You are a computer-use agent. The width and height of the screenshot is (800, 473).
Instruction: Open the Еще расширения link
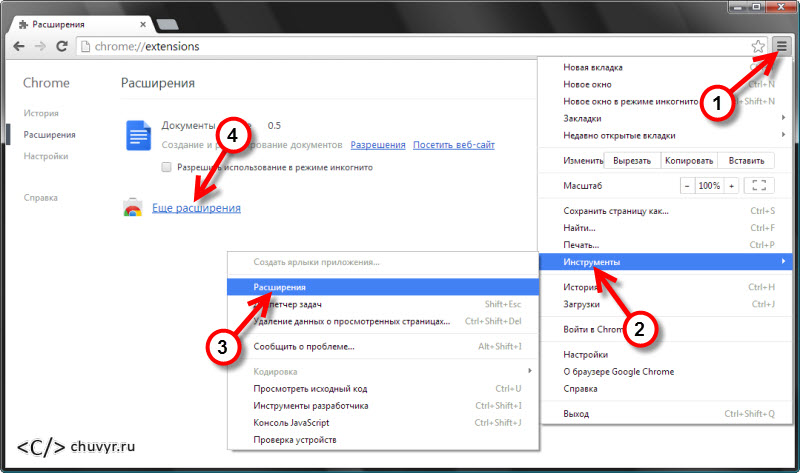click(x=196, y=208)
